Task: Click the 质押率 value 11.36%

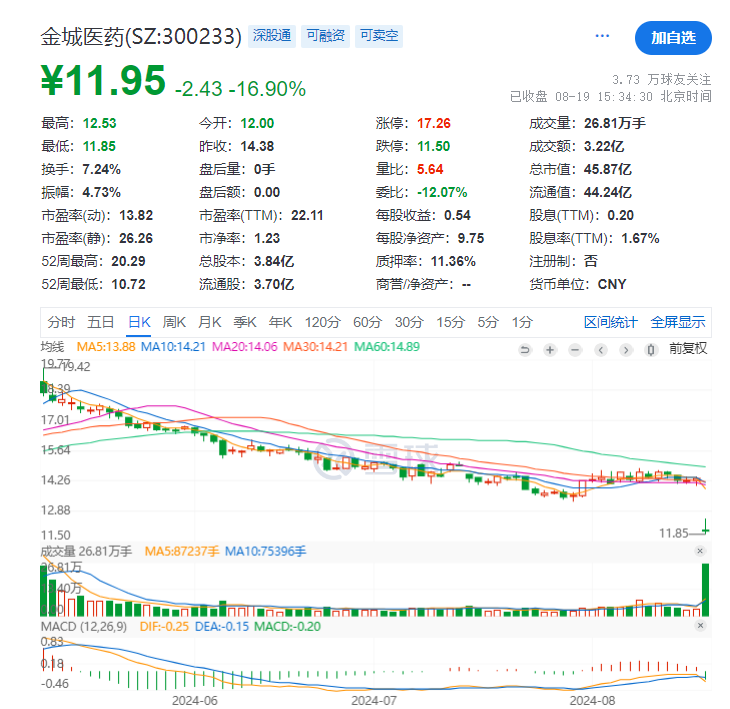Action: 453,261
